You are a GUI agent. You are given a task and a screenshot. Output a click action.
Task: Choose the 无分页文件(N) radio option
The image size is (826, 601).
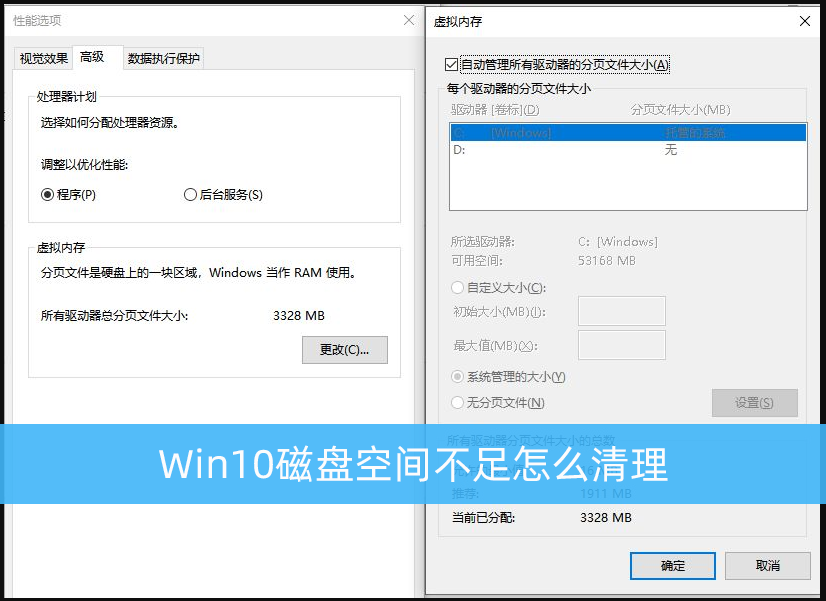[457, 402]
